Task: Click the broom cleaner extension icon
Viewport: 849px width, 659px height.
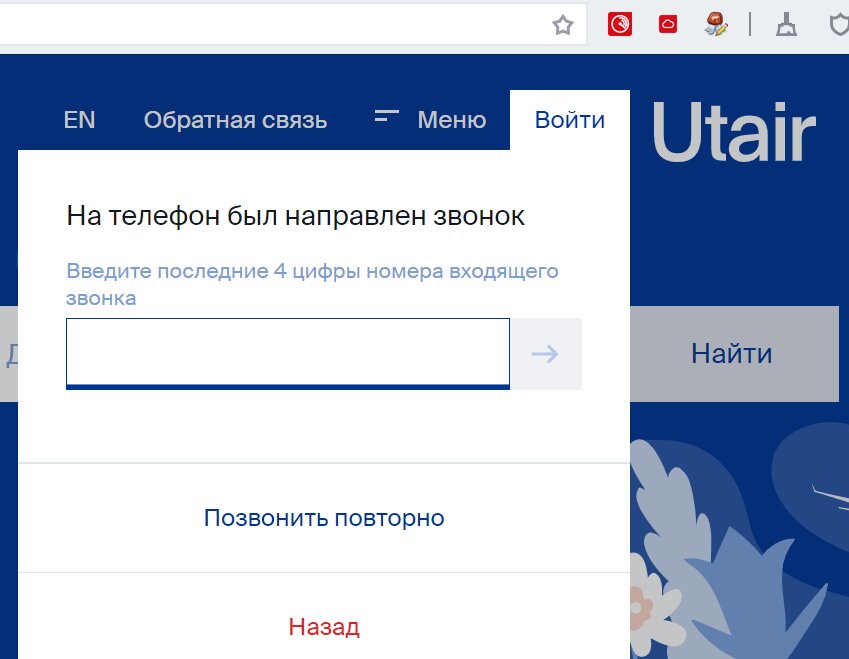Action: pyautogui.click(x=786, y=24)
